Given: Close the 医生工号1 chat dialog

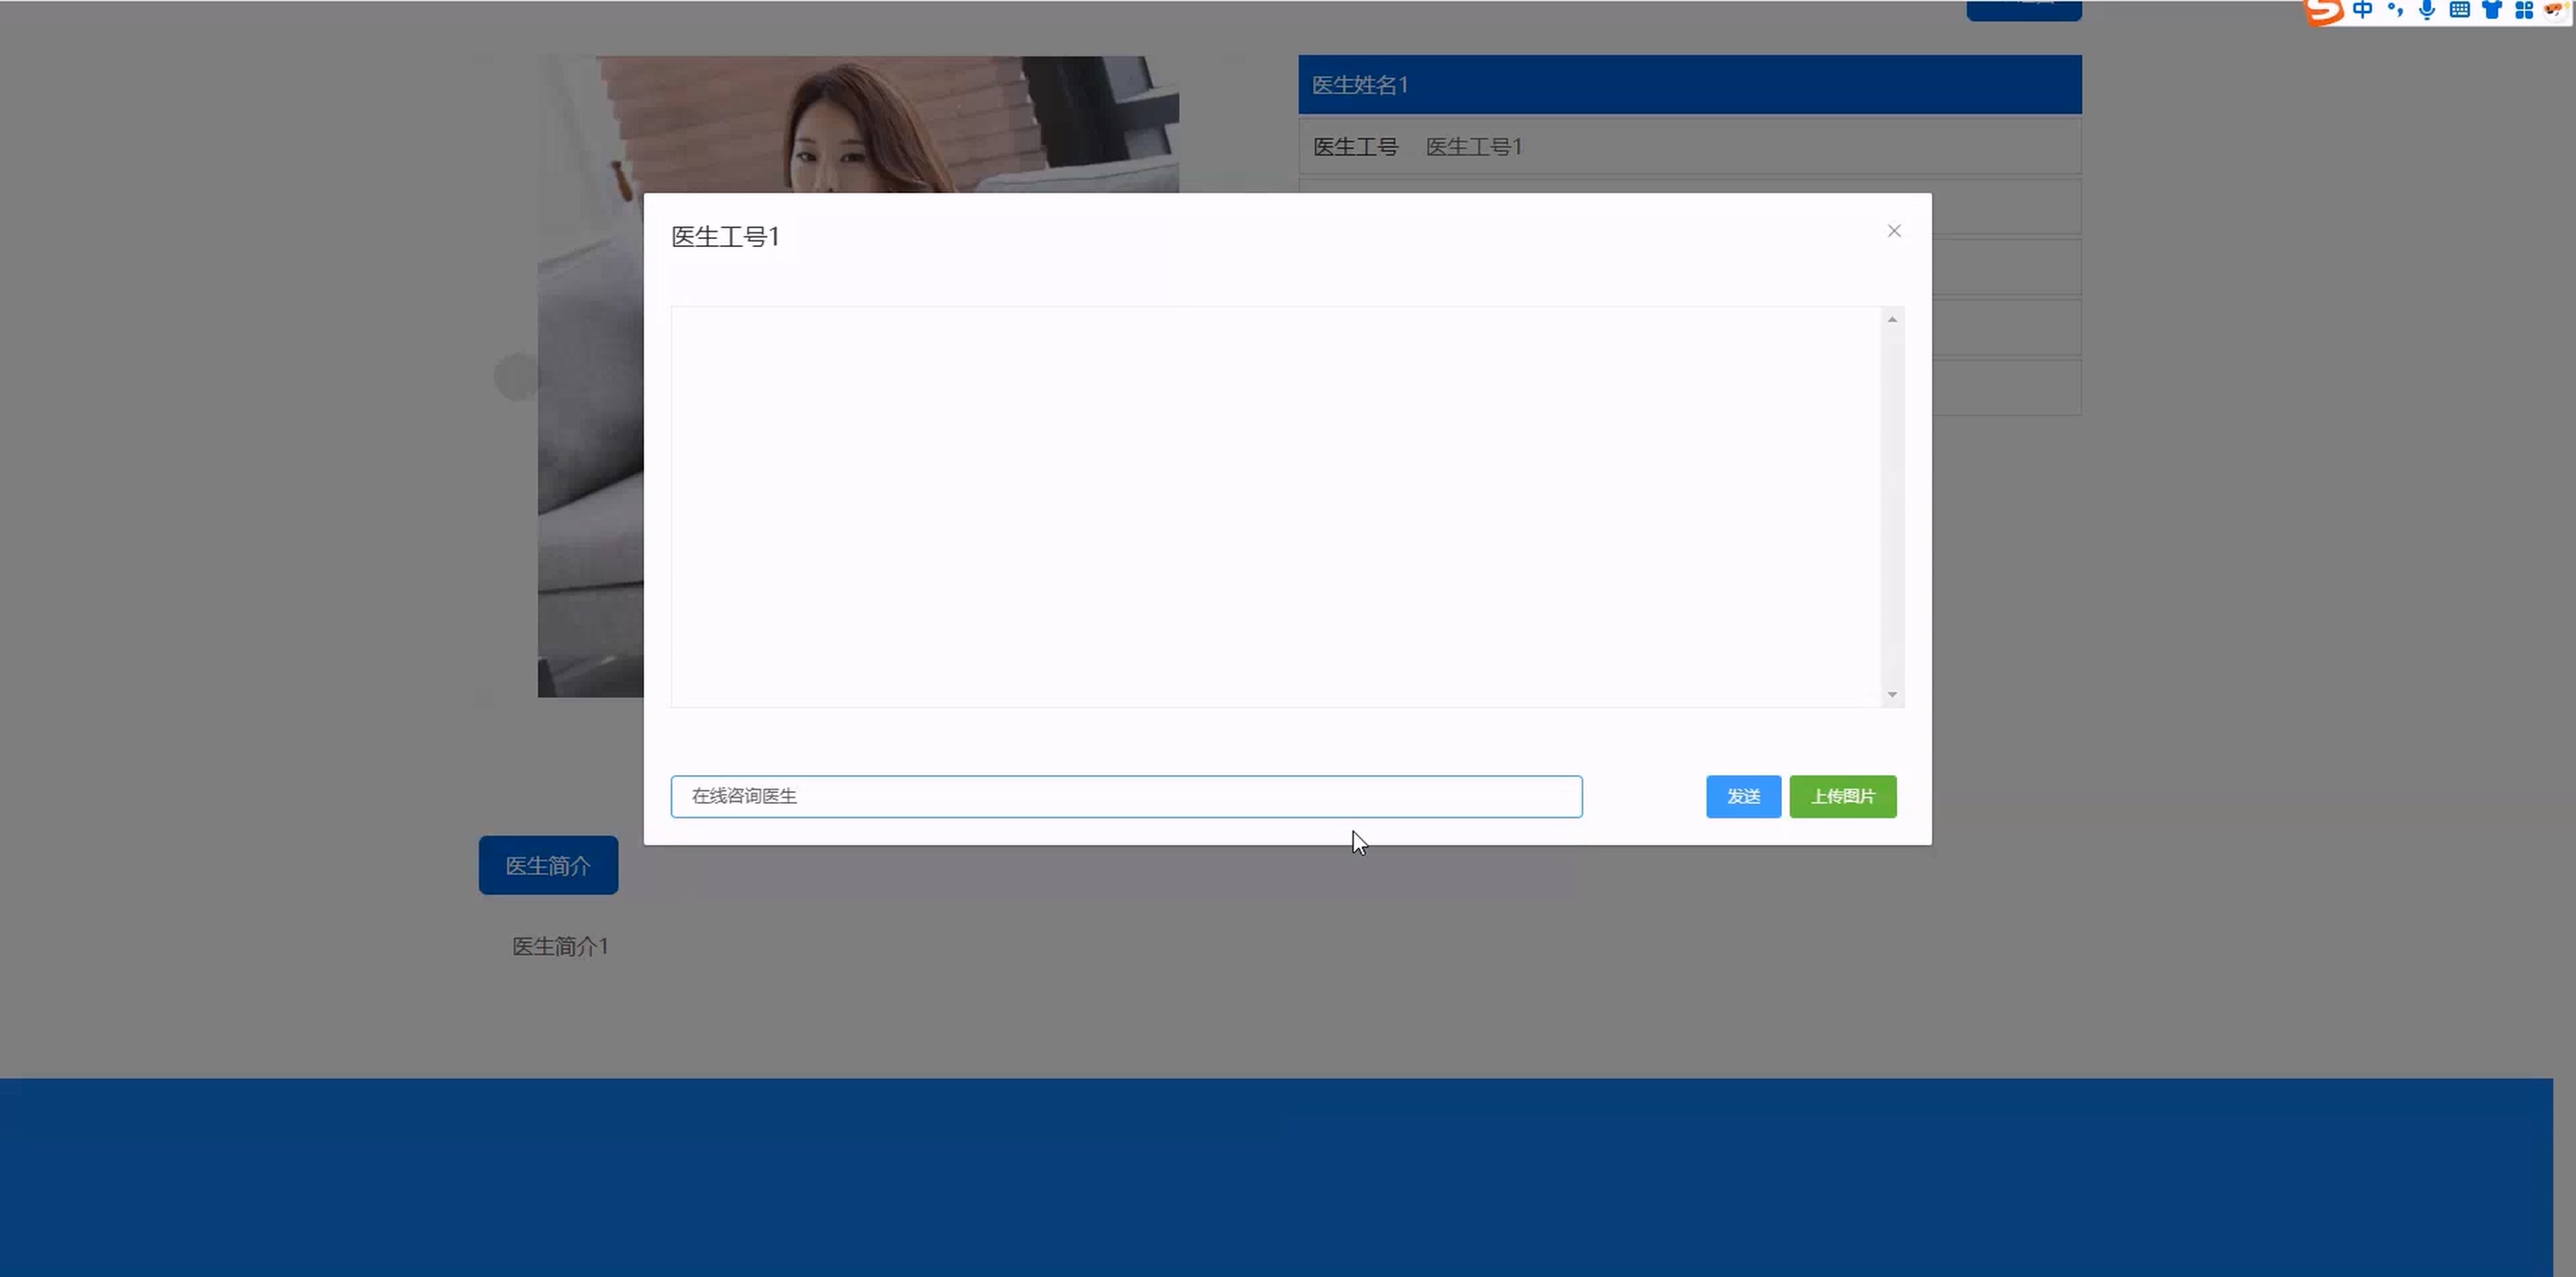Looking at the screenshot, I should click(1894, 231).
